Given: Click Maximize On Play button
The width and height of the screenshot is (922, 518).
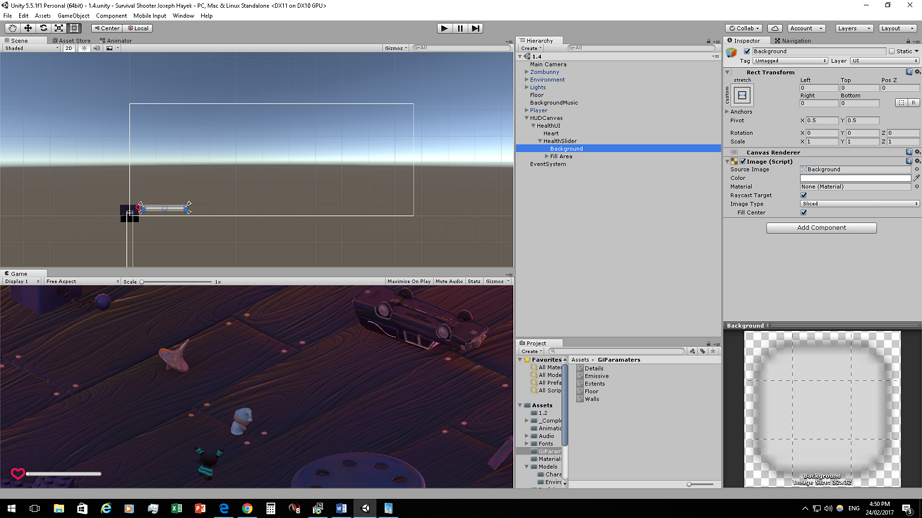Looking at the screenshot, I should coord(408,282).
